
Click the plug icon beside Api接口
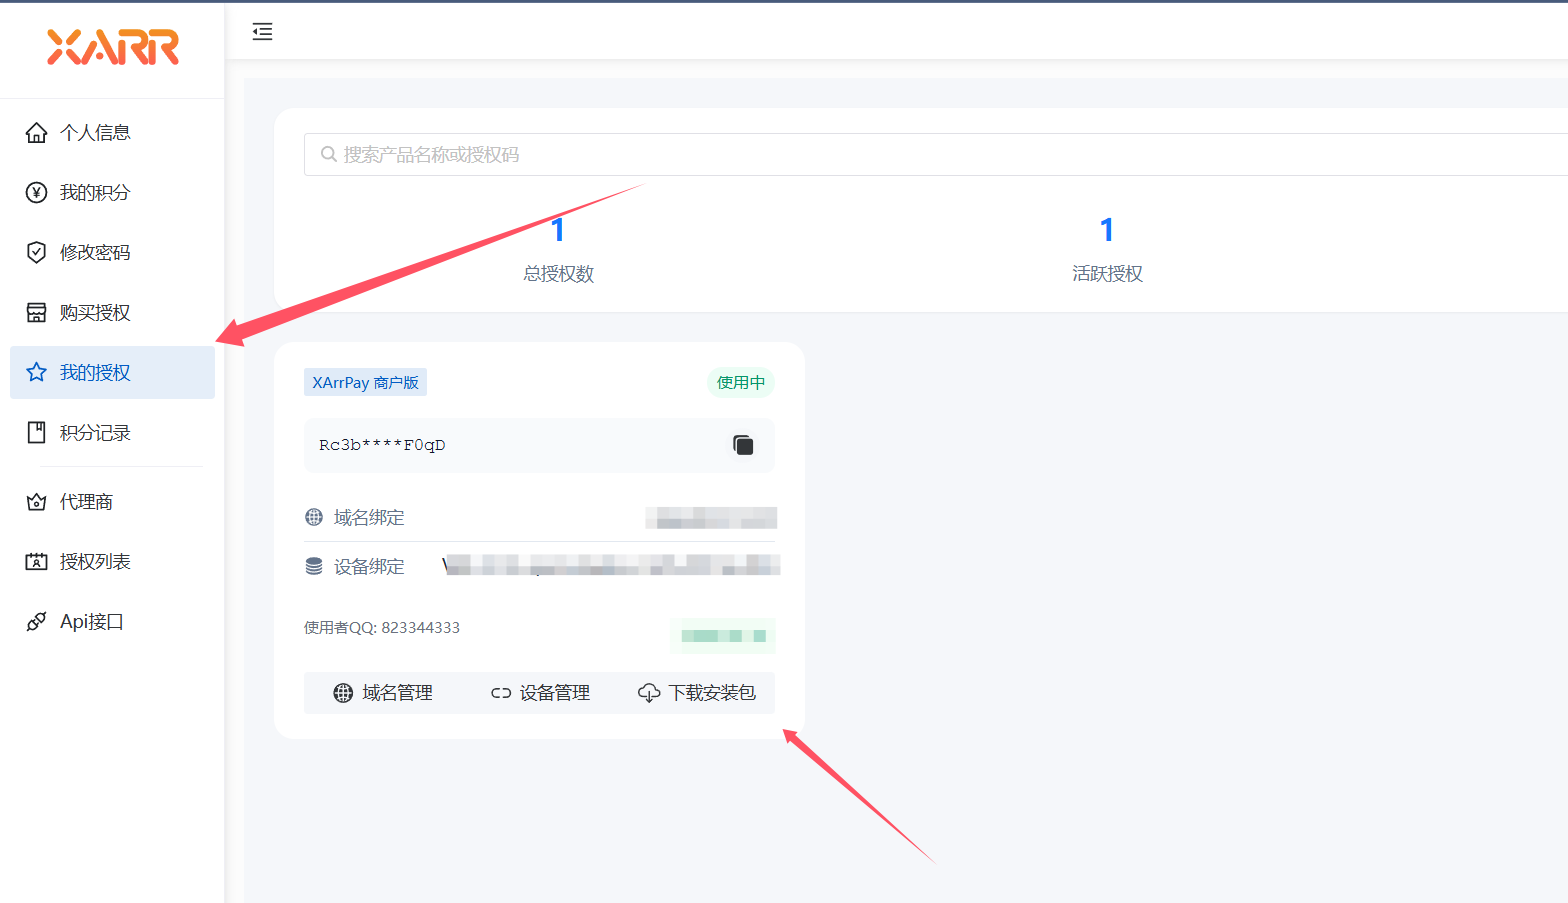pyautogui.click(x=36, y=621)
